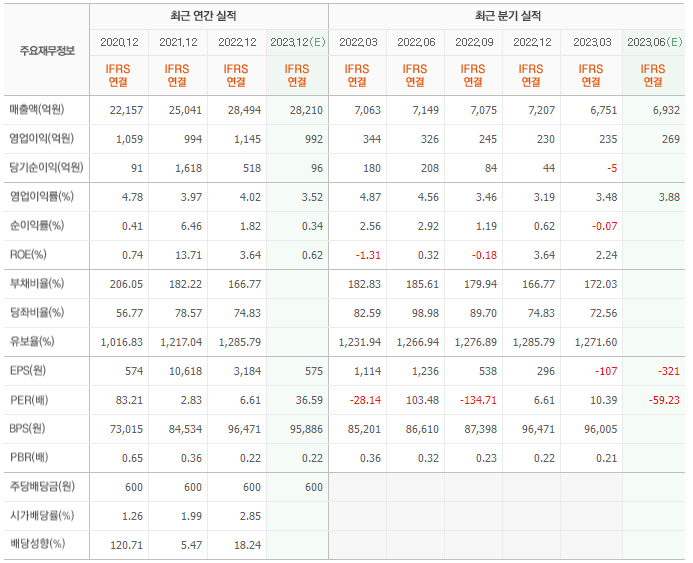Click the operating margin value 4.87
The width and height of the screenshot is (693, 563).
(370, 197)
